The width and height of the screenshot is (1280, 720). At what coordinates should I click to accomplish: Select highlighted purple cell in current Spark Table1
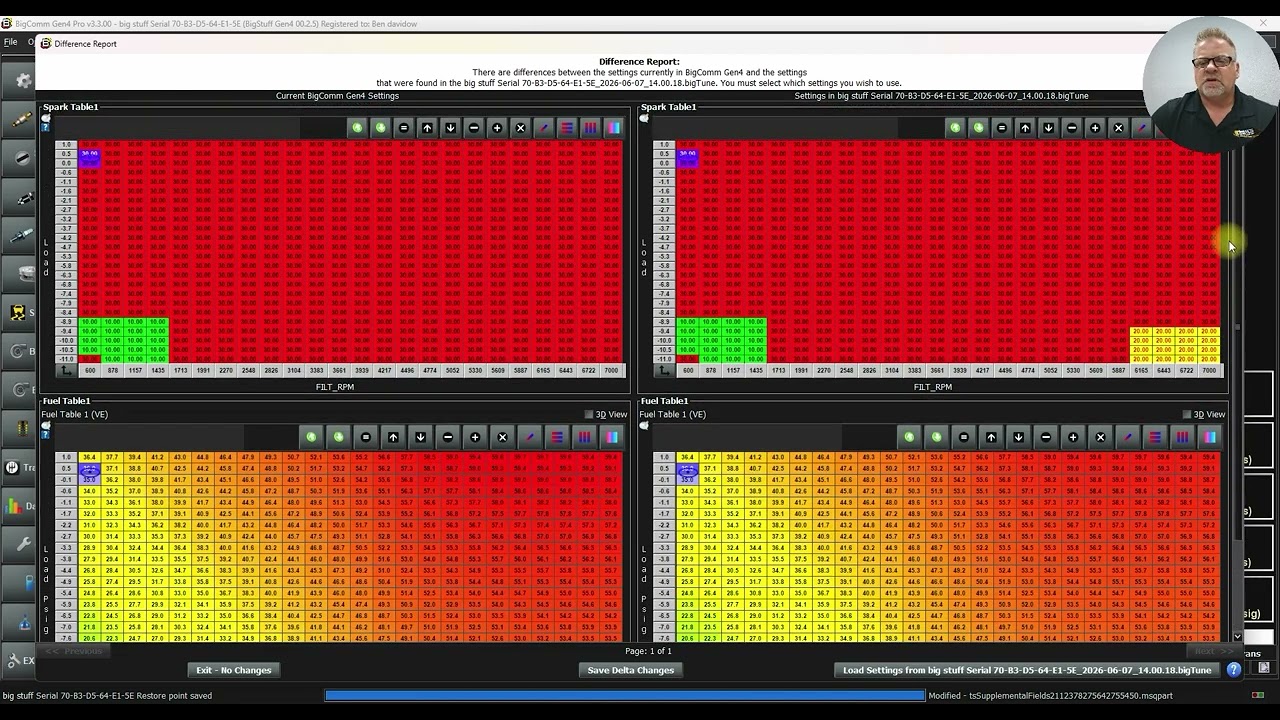click(x=90, y=155)
